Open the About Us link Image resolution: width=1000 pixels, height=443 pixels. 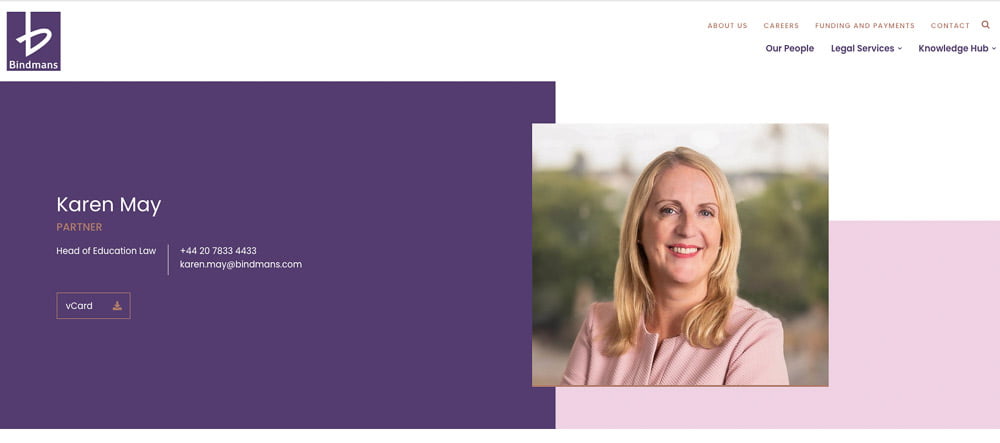[x=727, y=25]
